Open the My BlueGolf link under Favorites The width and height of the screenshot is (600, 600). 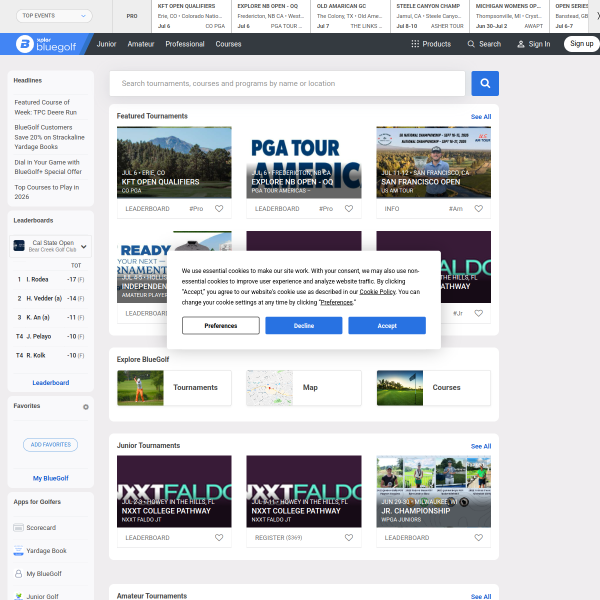[x=51, y=478]
